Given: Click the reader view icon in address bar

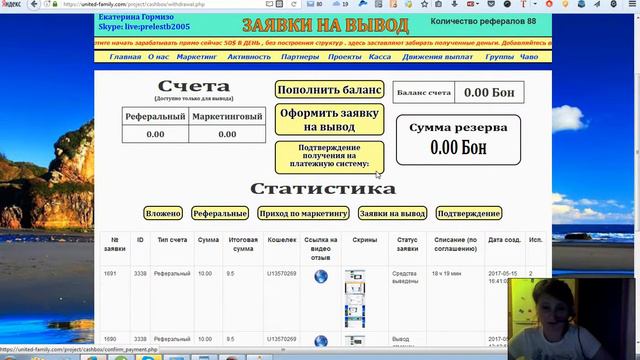Looking at the screenshot, I should coord(269,4).
